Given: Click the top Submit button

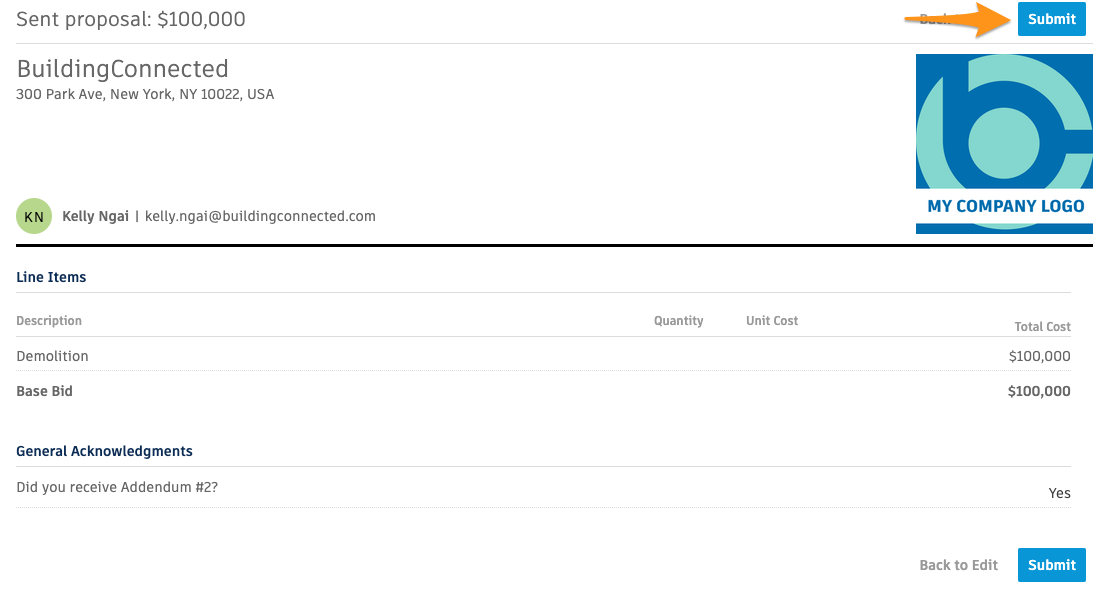Looking at the screenshot, I should click(x=1051, y=19).
